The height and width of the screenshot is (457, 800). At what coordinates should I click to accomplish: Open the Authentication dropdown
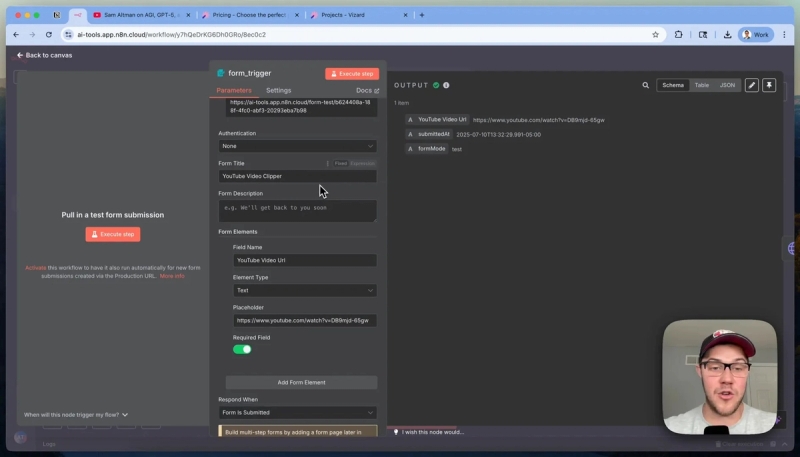(297, 146)
